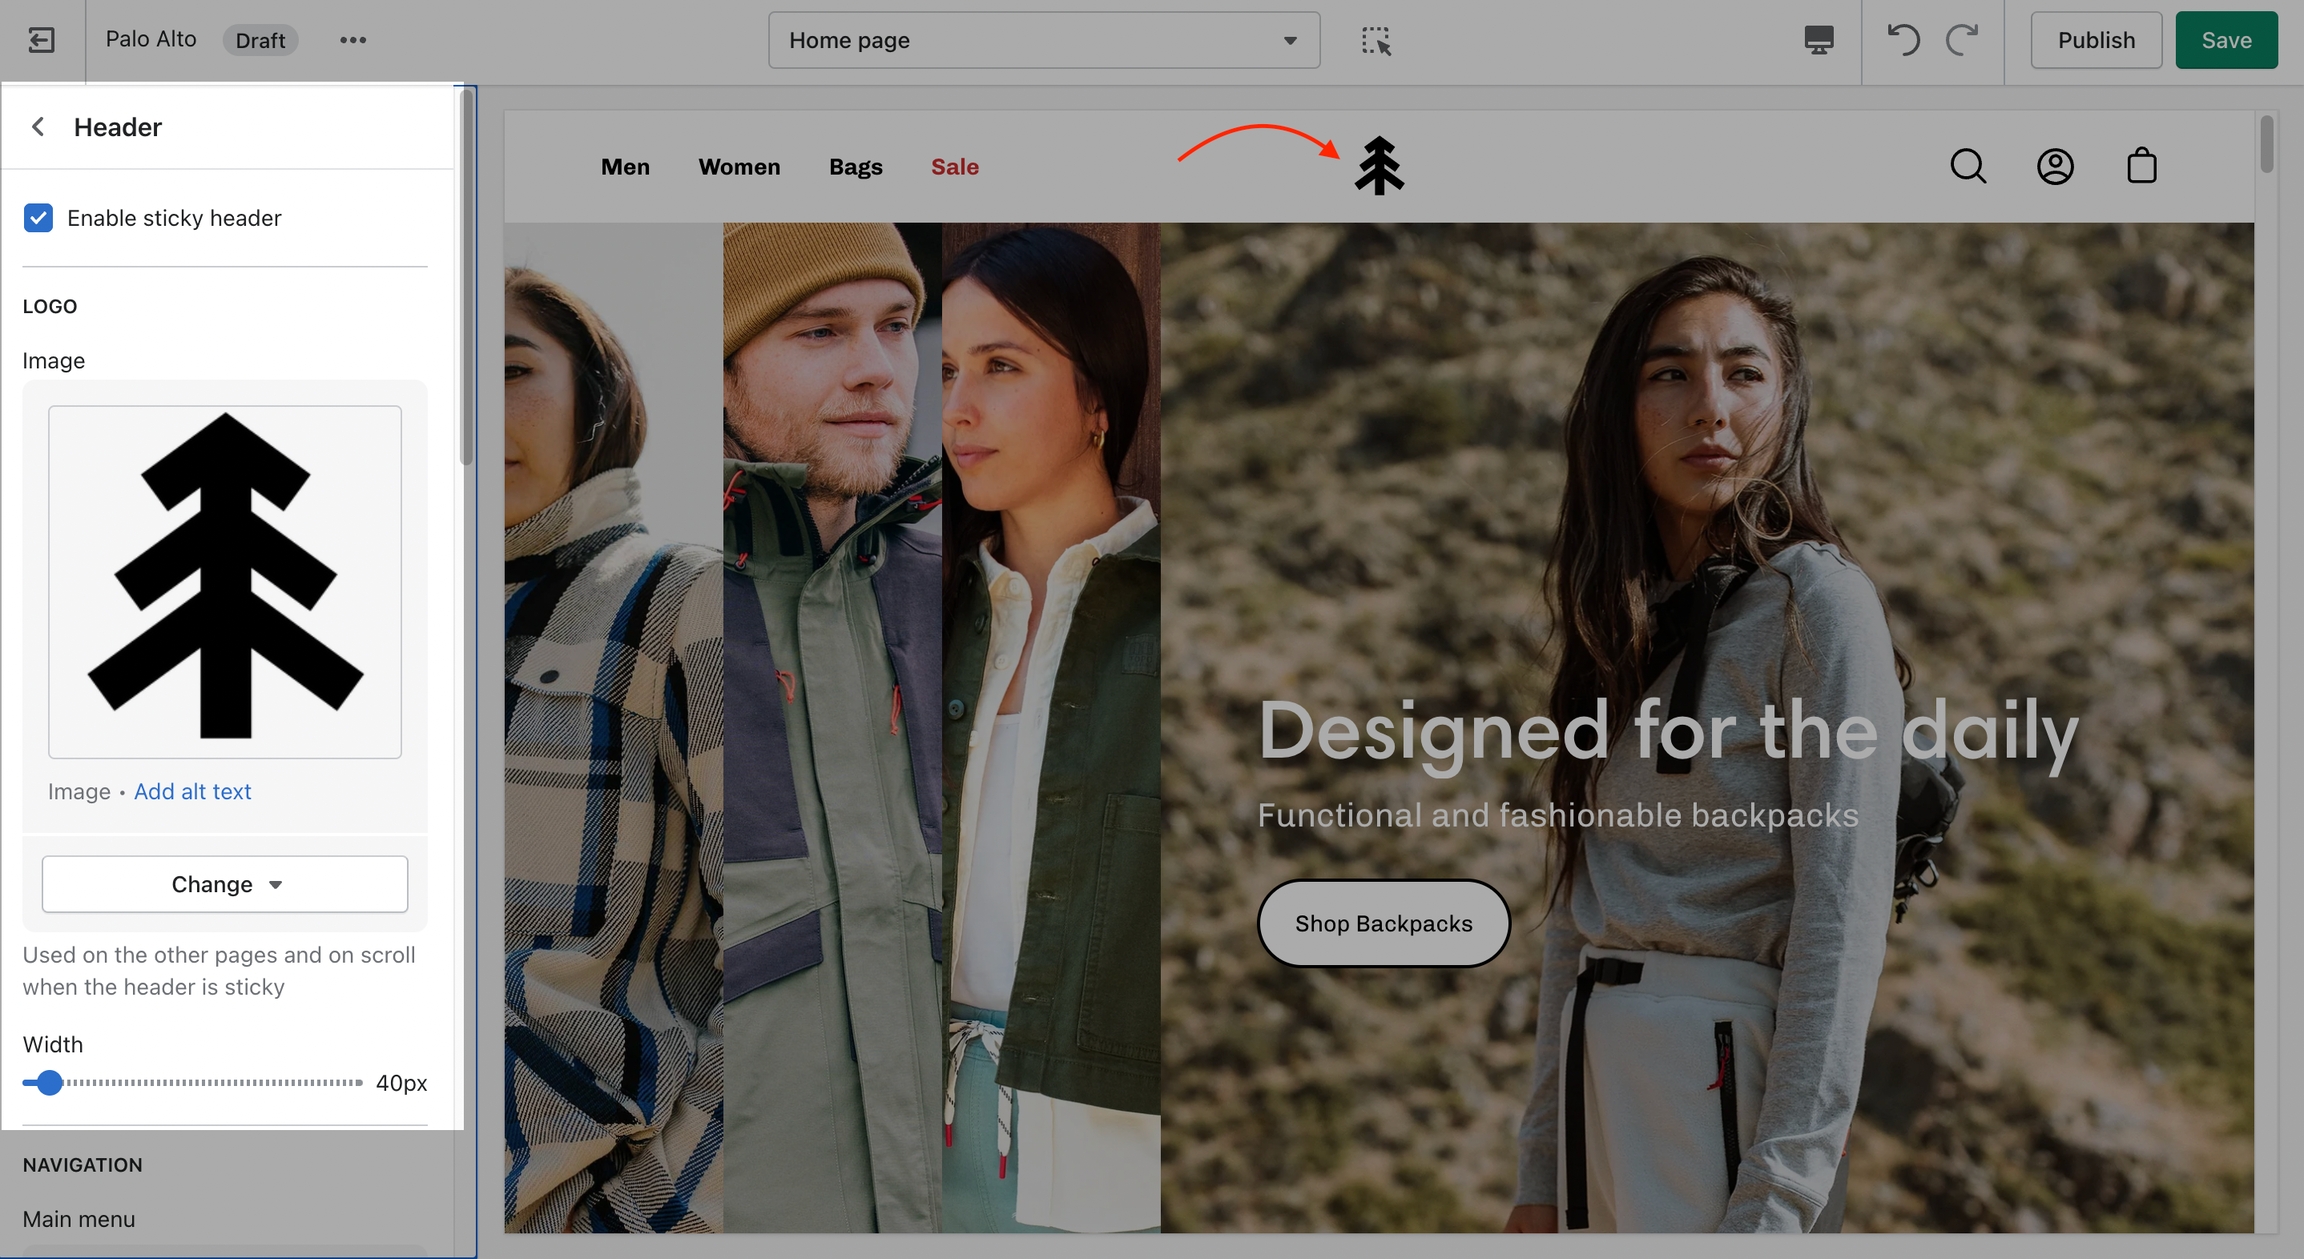Open the shopping bag cart icon
Screen dimensions: 2304x1259
2141,166
